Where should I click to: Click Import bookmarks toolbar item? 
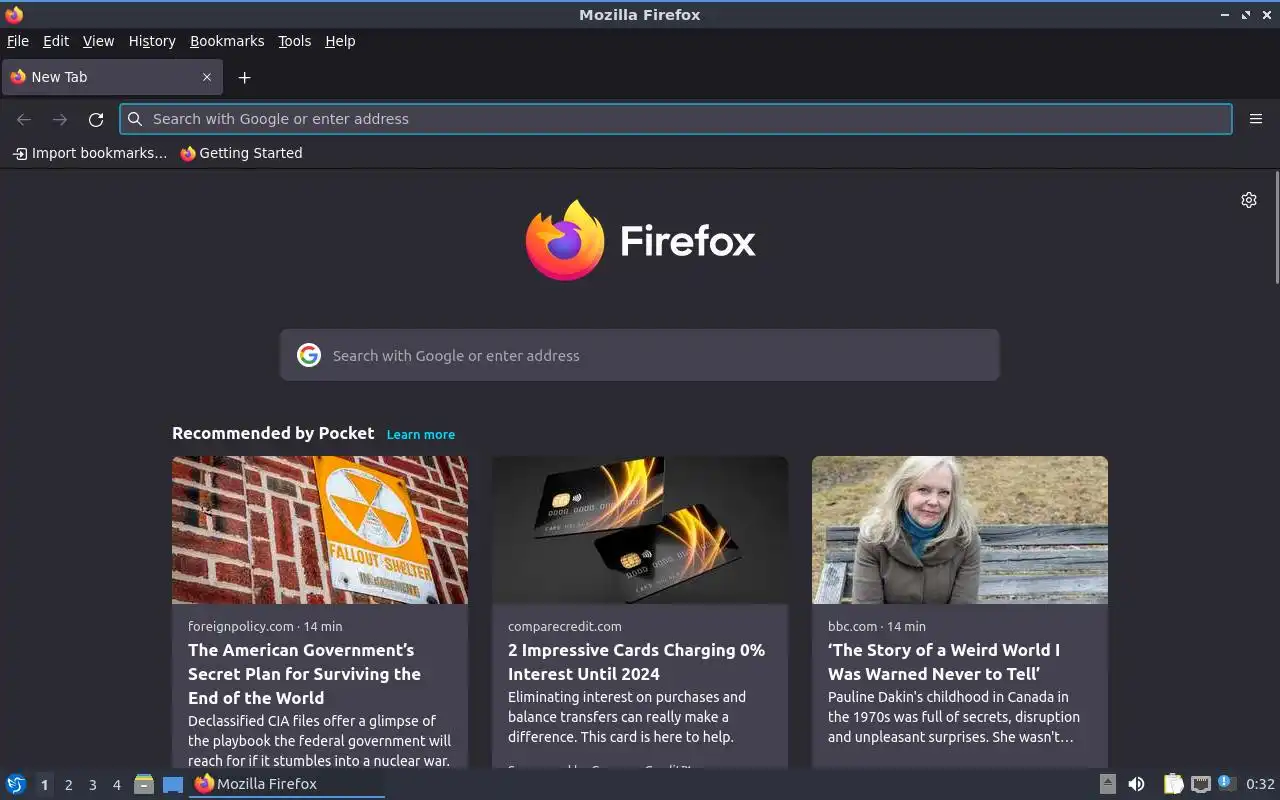(x=89, y=153)
